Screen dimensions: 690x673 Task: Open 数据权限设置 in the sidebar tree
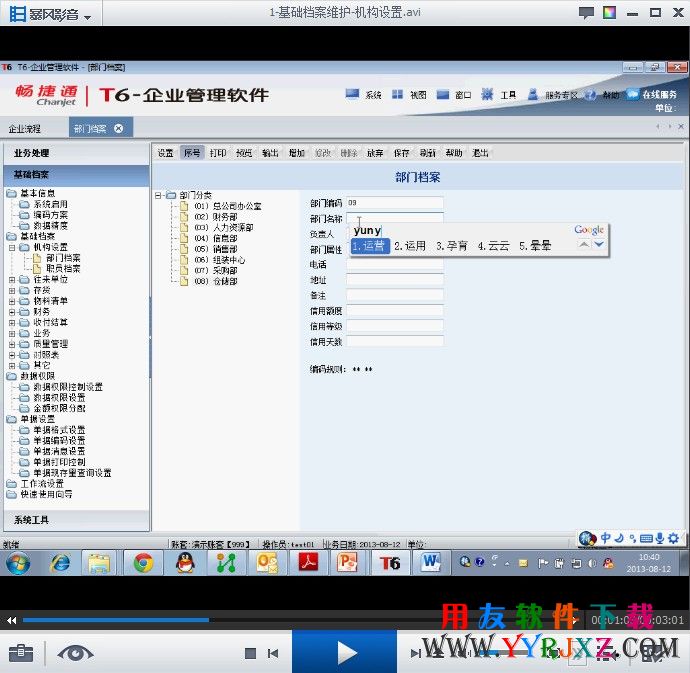pos(59,397)
